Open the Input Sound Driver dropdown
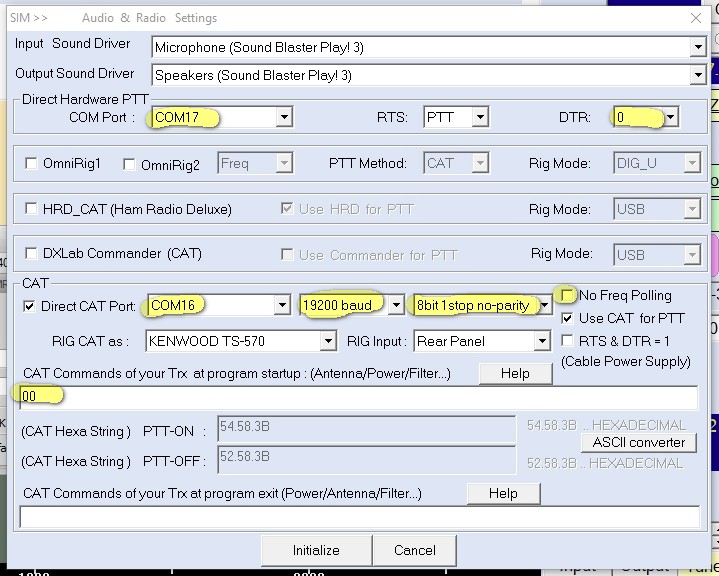719x576 pixels. tap(697, 47)
